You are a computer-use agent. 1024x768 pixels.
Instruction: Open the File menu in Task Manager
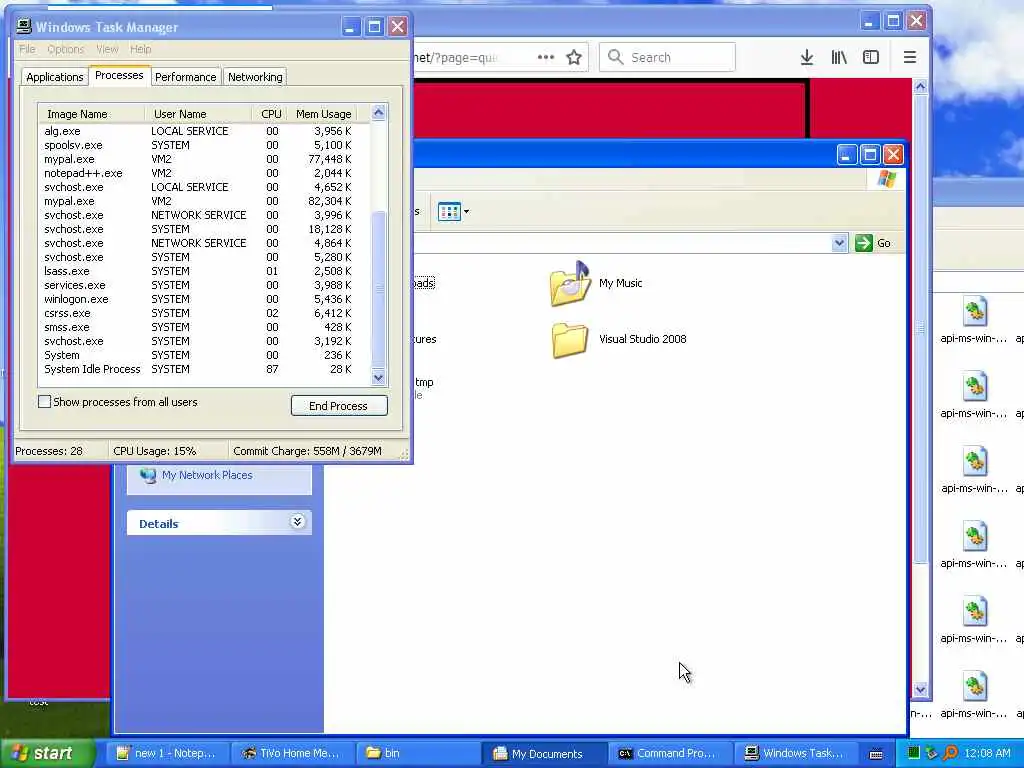[x=27, y=49]
